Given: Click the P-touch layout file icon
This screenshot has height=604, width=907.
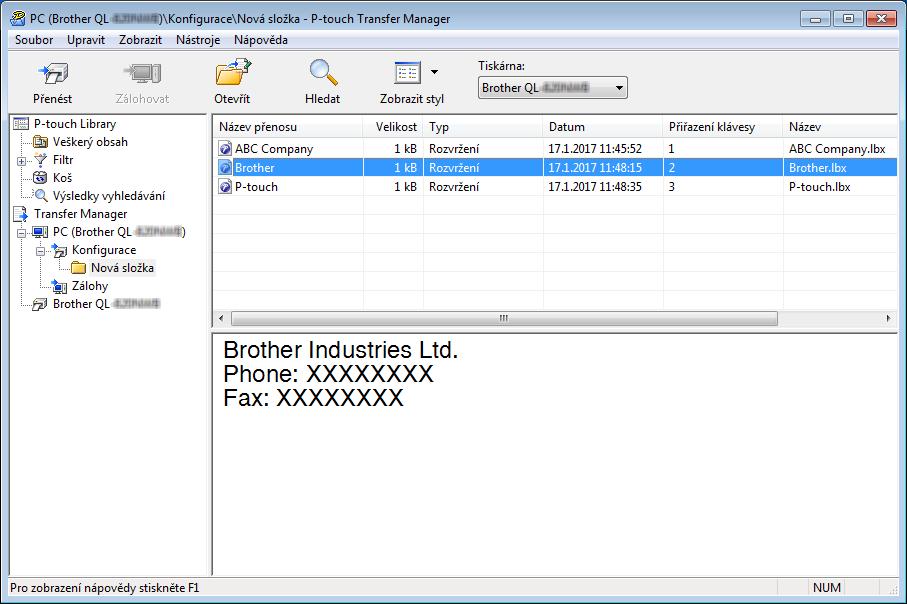Looking at the screenshot, I should coord(225,187).
